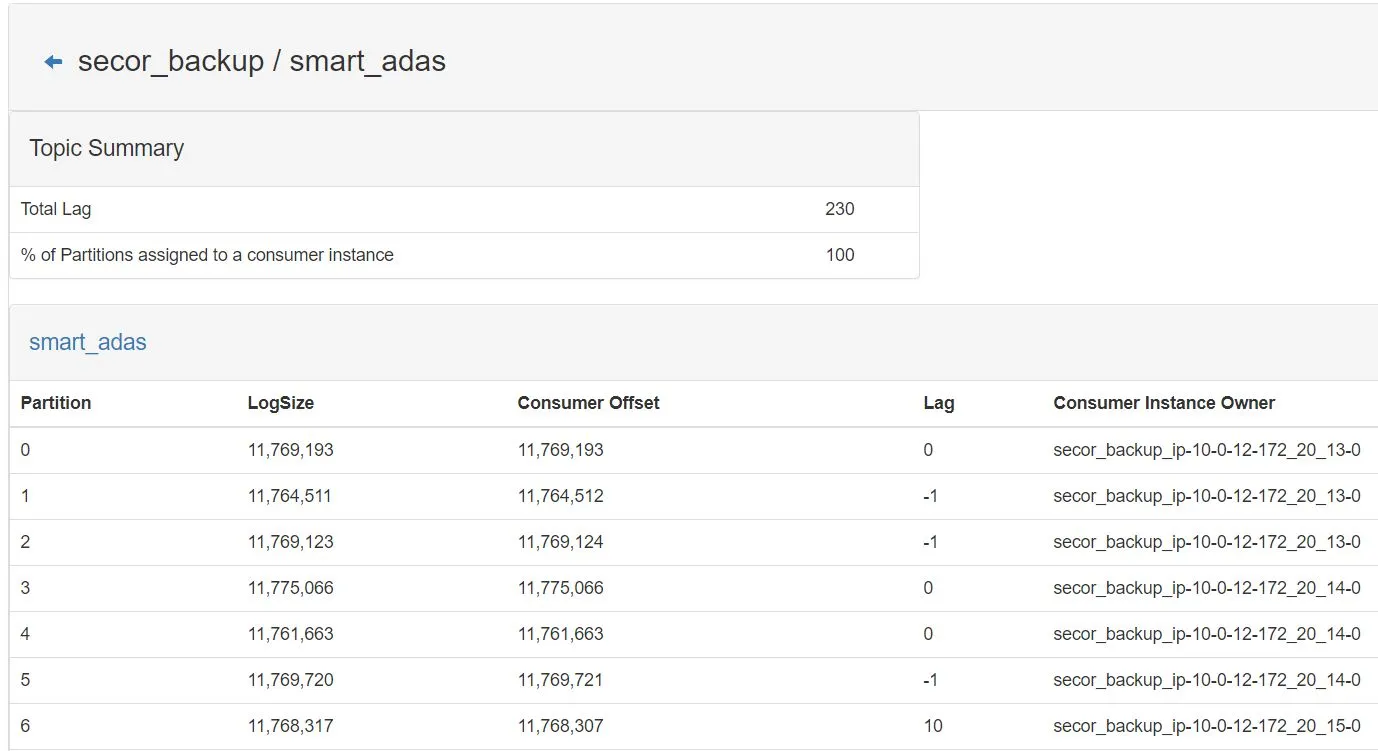Image resolution: width=1378 pixels, height=751 pixels.
Task: Open the smart_adas topic link
Action: click(x=88, y=342)
